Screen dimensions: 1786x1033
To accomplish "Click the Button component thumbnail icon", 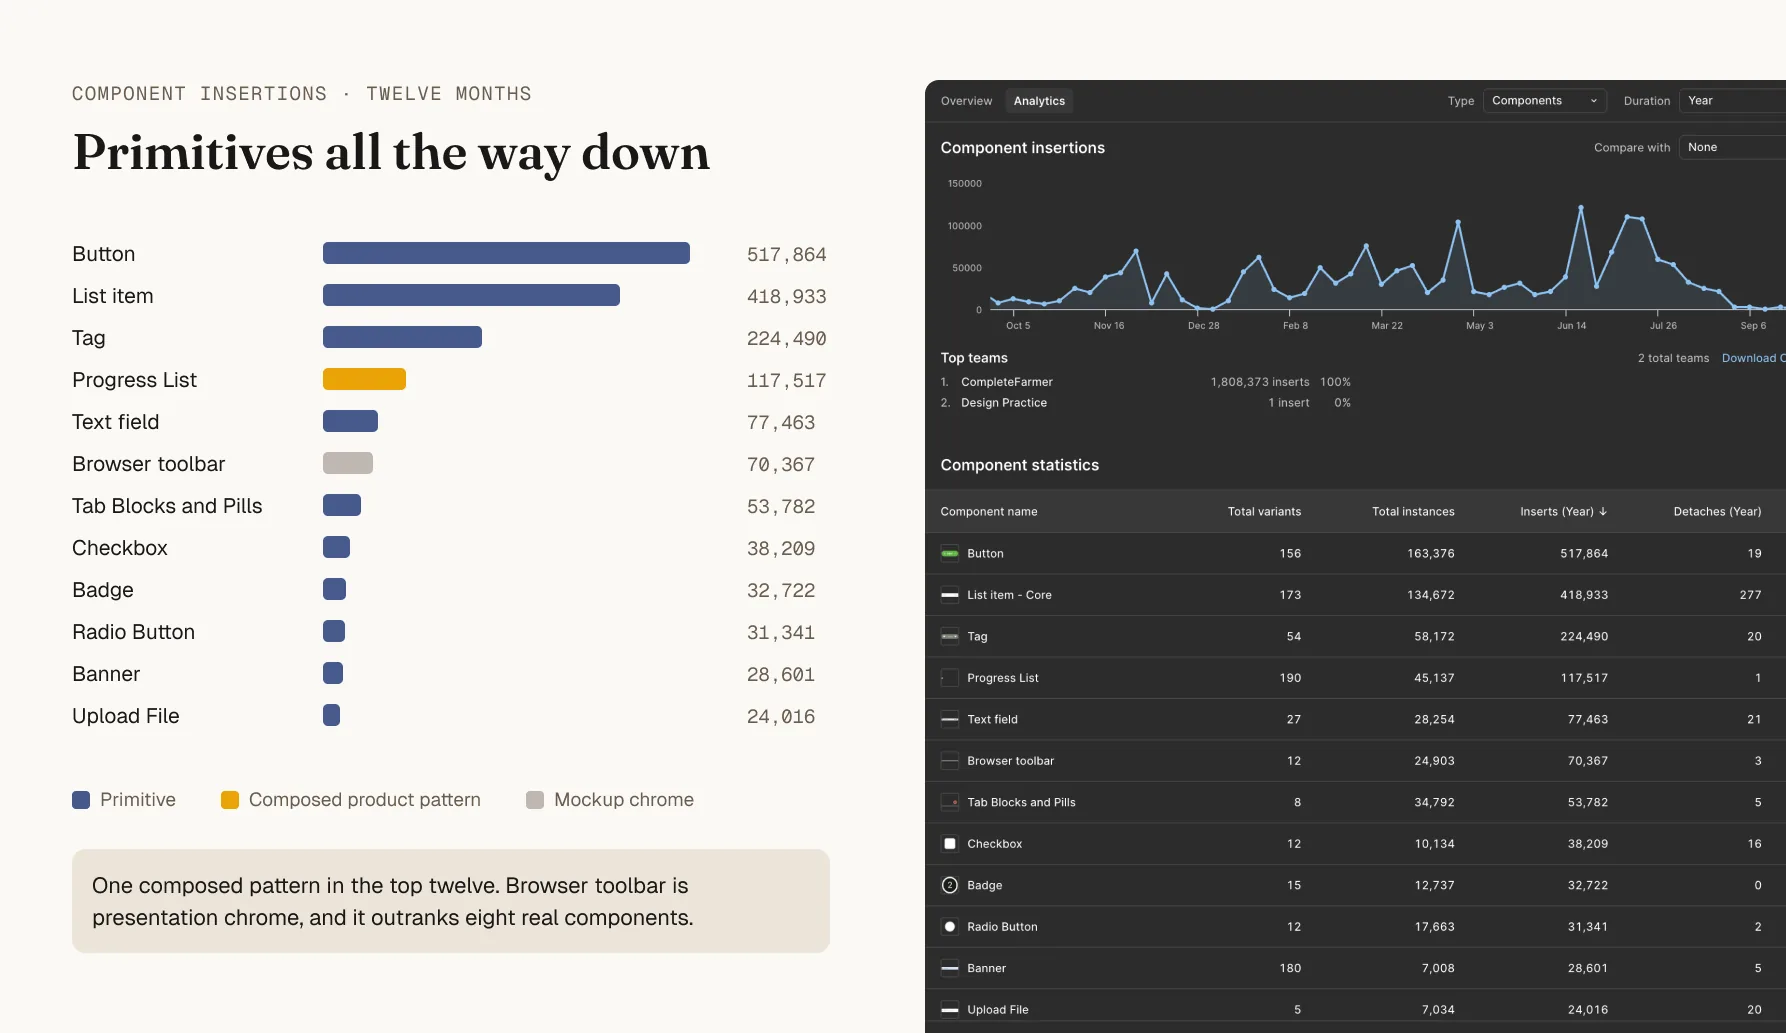I will coord(950,553).
